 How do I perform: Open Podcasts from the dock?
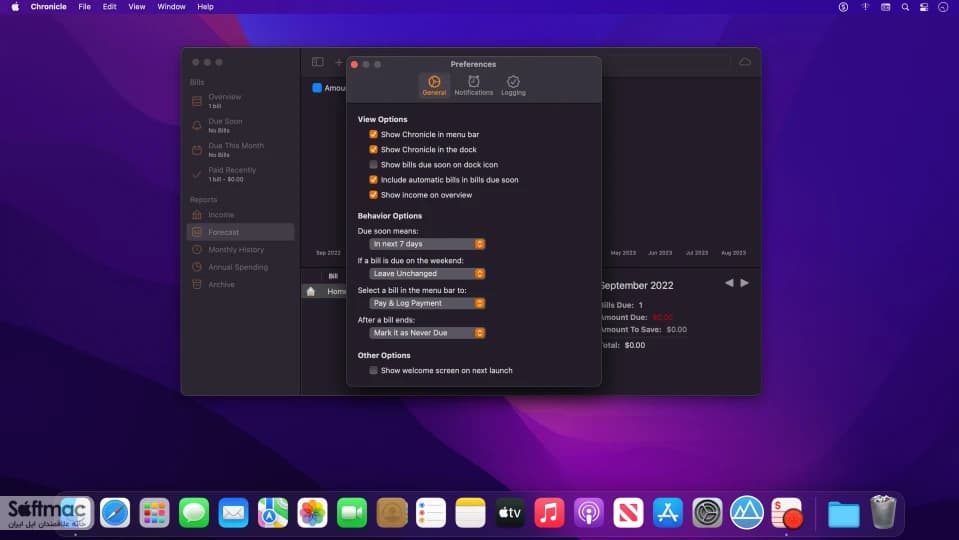point(588,512)
